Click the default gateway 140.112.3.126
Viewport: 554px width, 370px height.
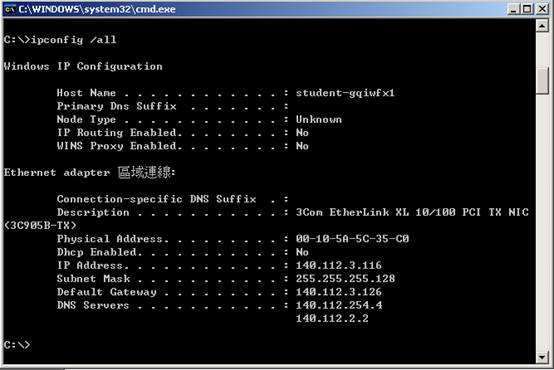(339, 292)
